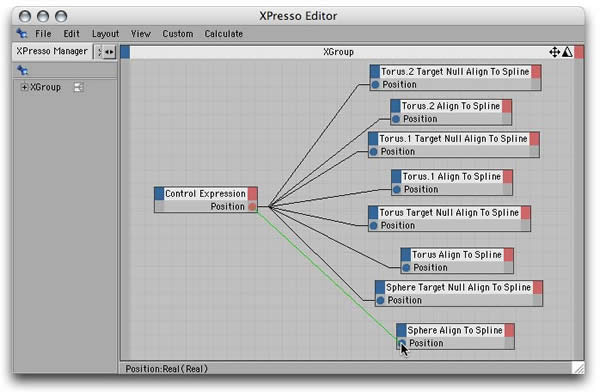Click red square of Torus Target Null Align To Spline
The width and height of the screenshot is (600, 392).
[x=526, y=212]
